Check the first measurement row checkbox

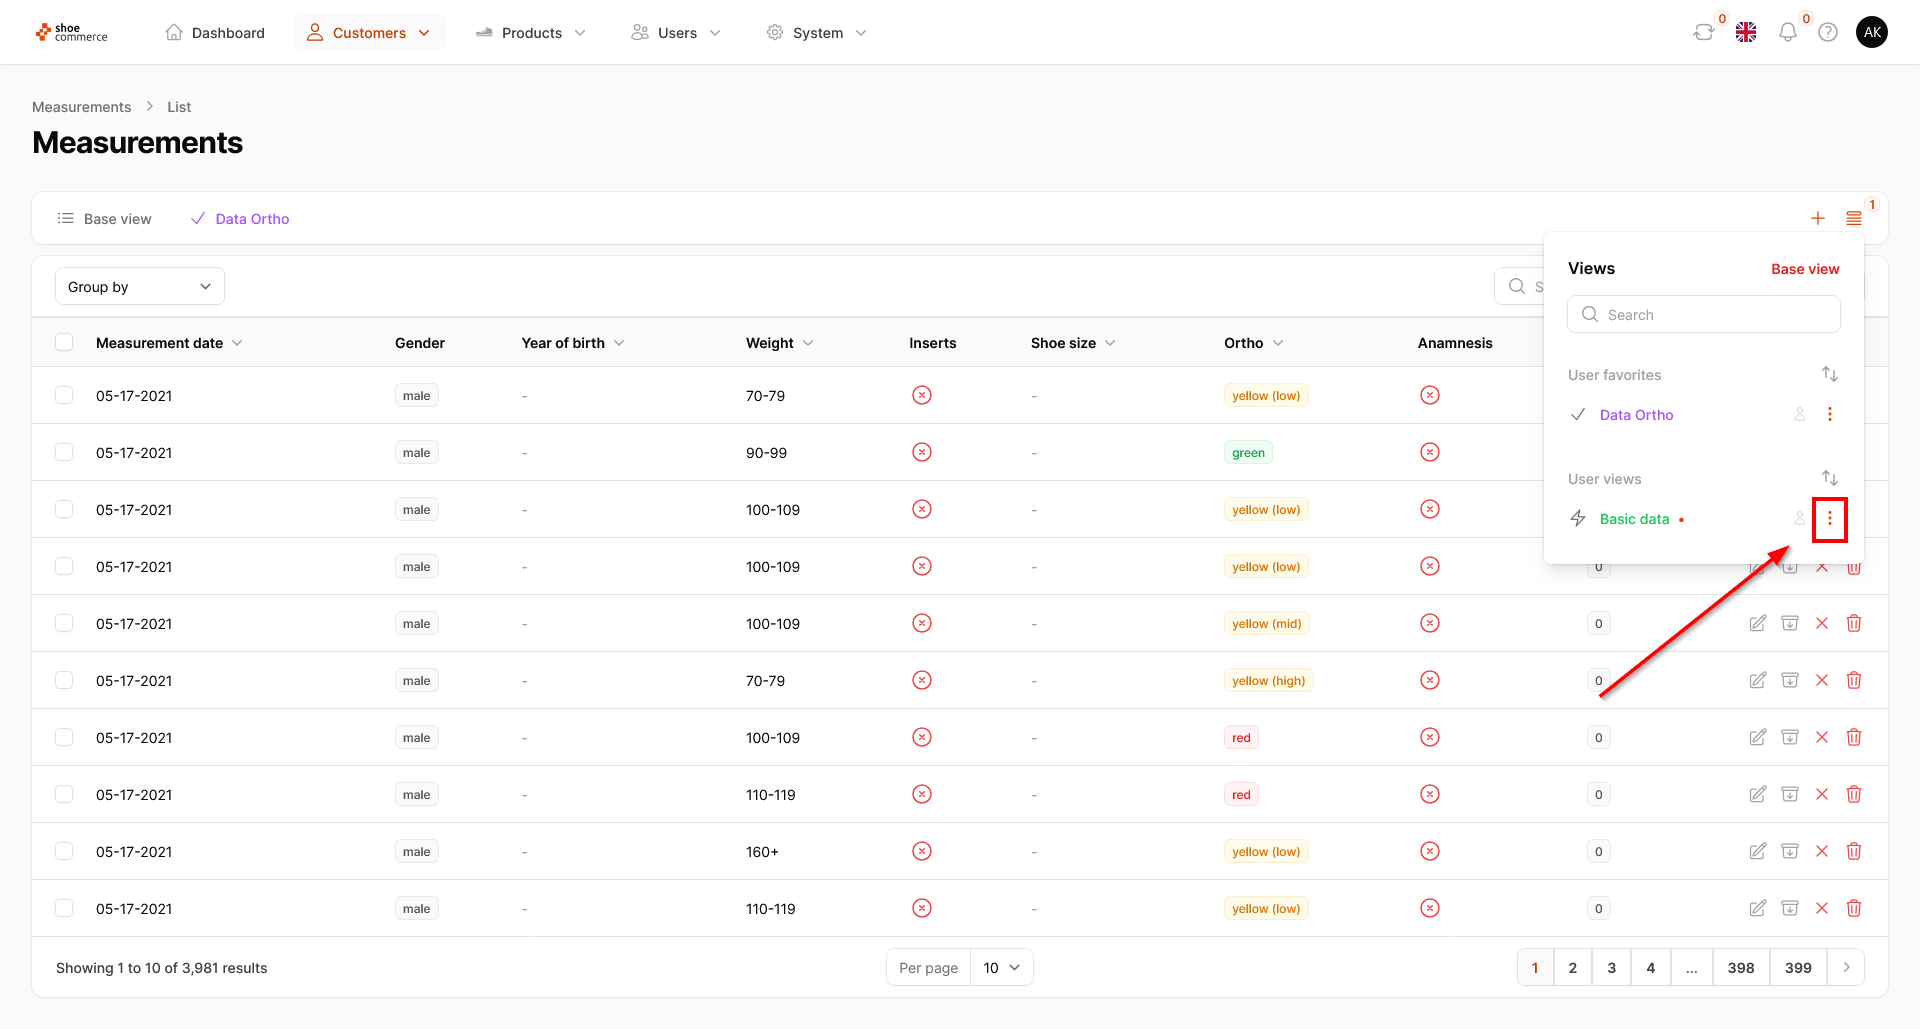65,396
